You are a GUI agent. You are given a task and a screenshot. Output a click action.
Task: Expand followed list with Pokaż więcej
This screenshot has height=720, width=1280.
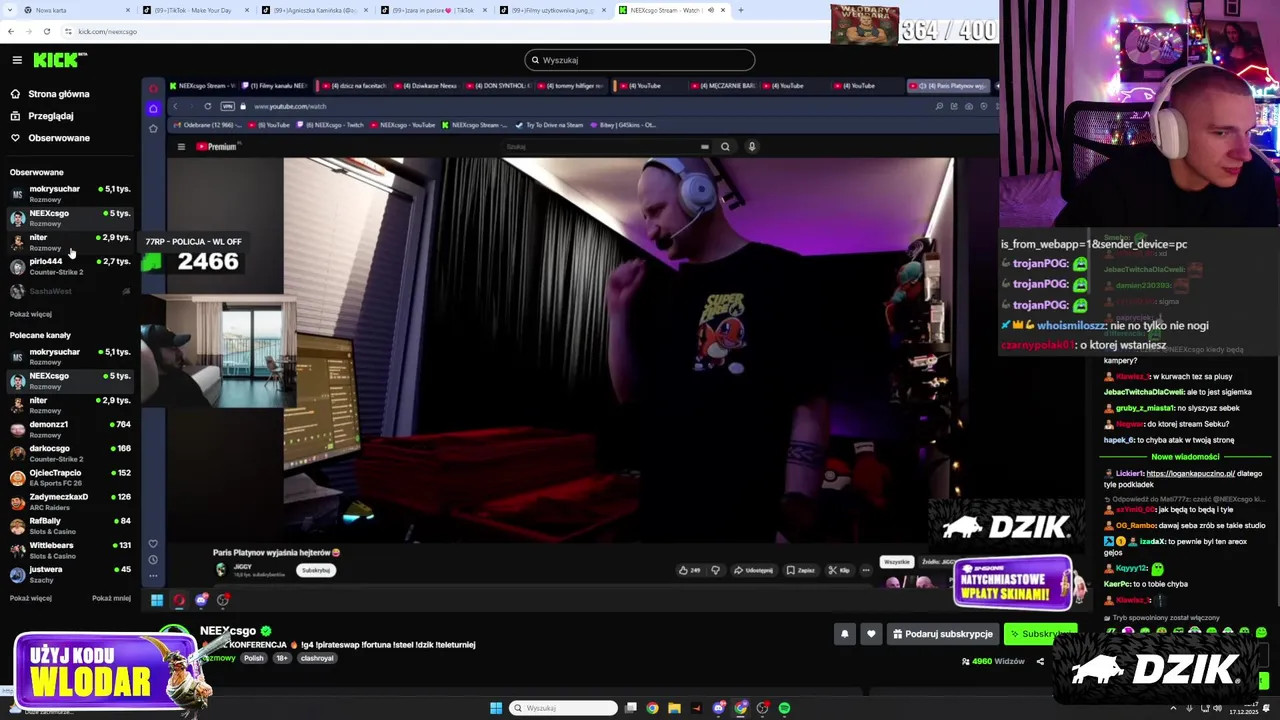coord(31,314)
